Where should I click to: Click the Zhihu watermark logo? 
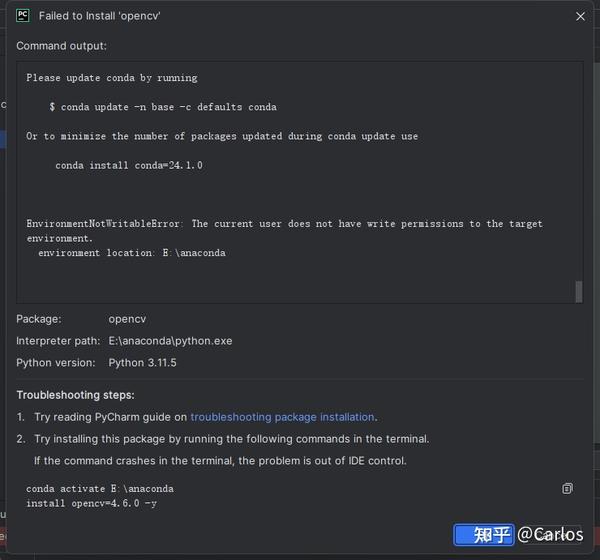(x=484, y=534)
